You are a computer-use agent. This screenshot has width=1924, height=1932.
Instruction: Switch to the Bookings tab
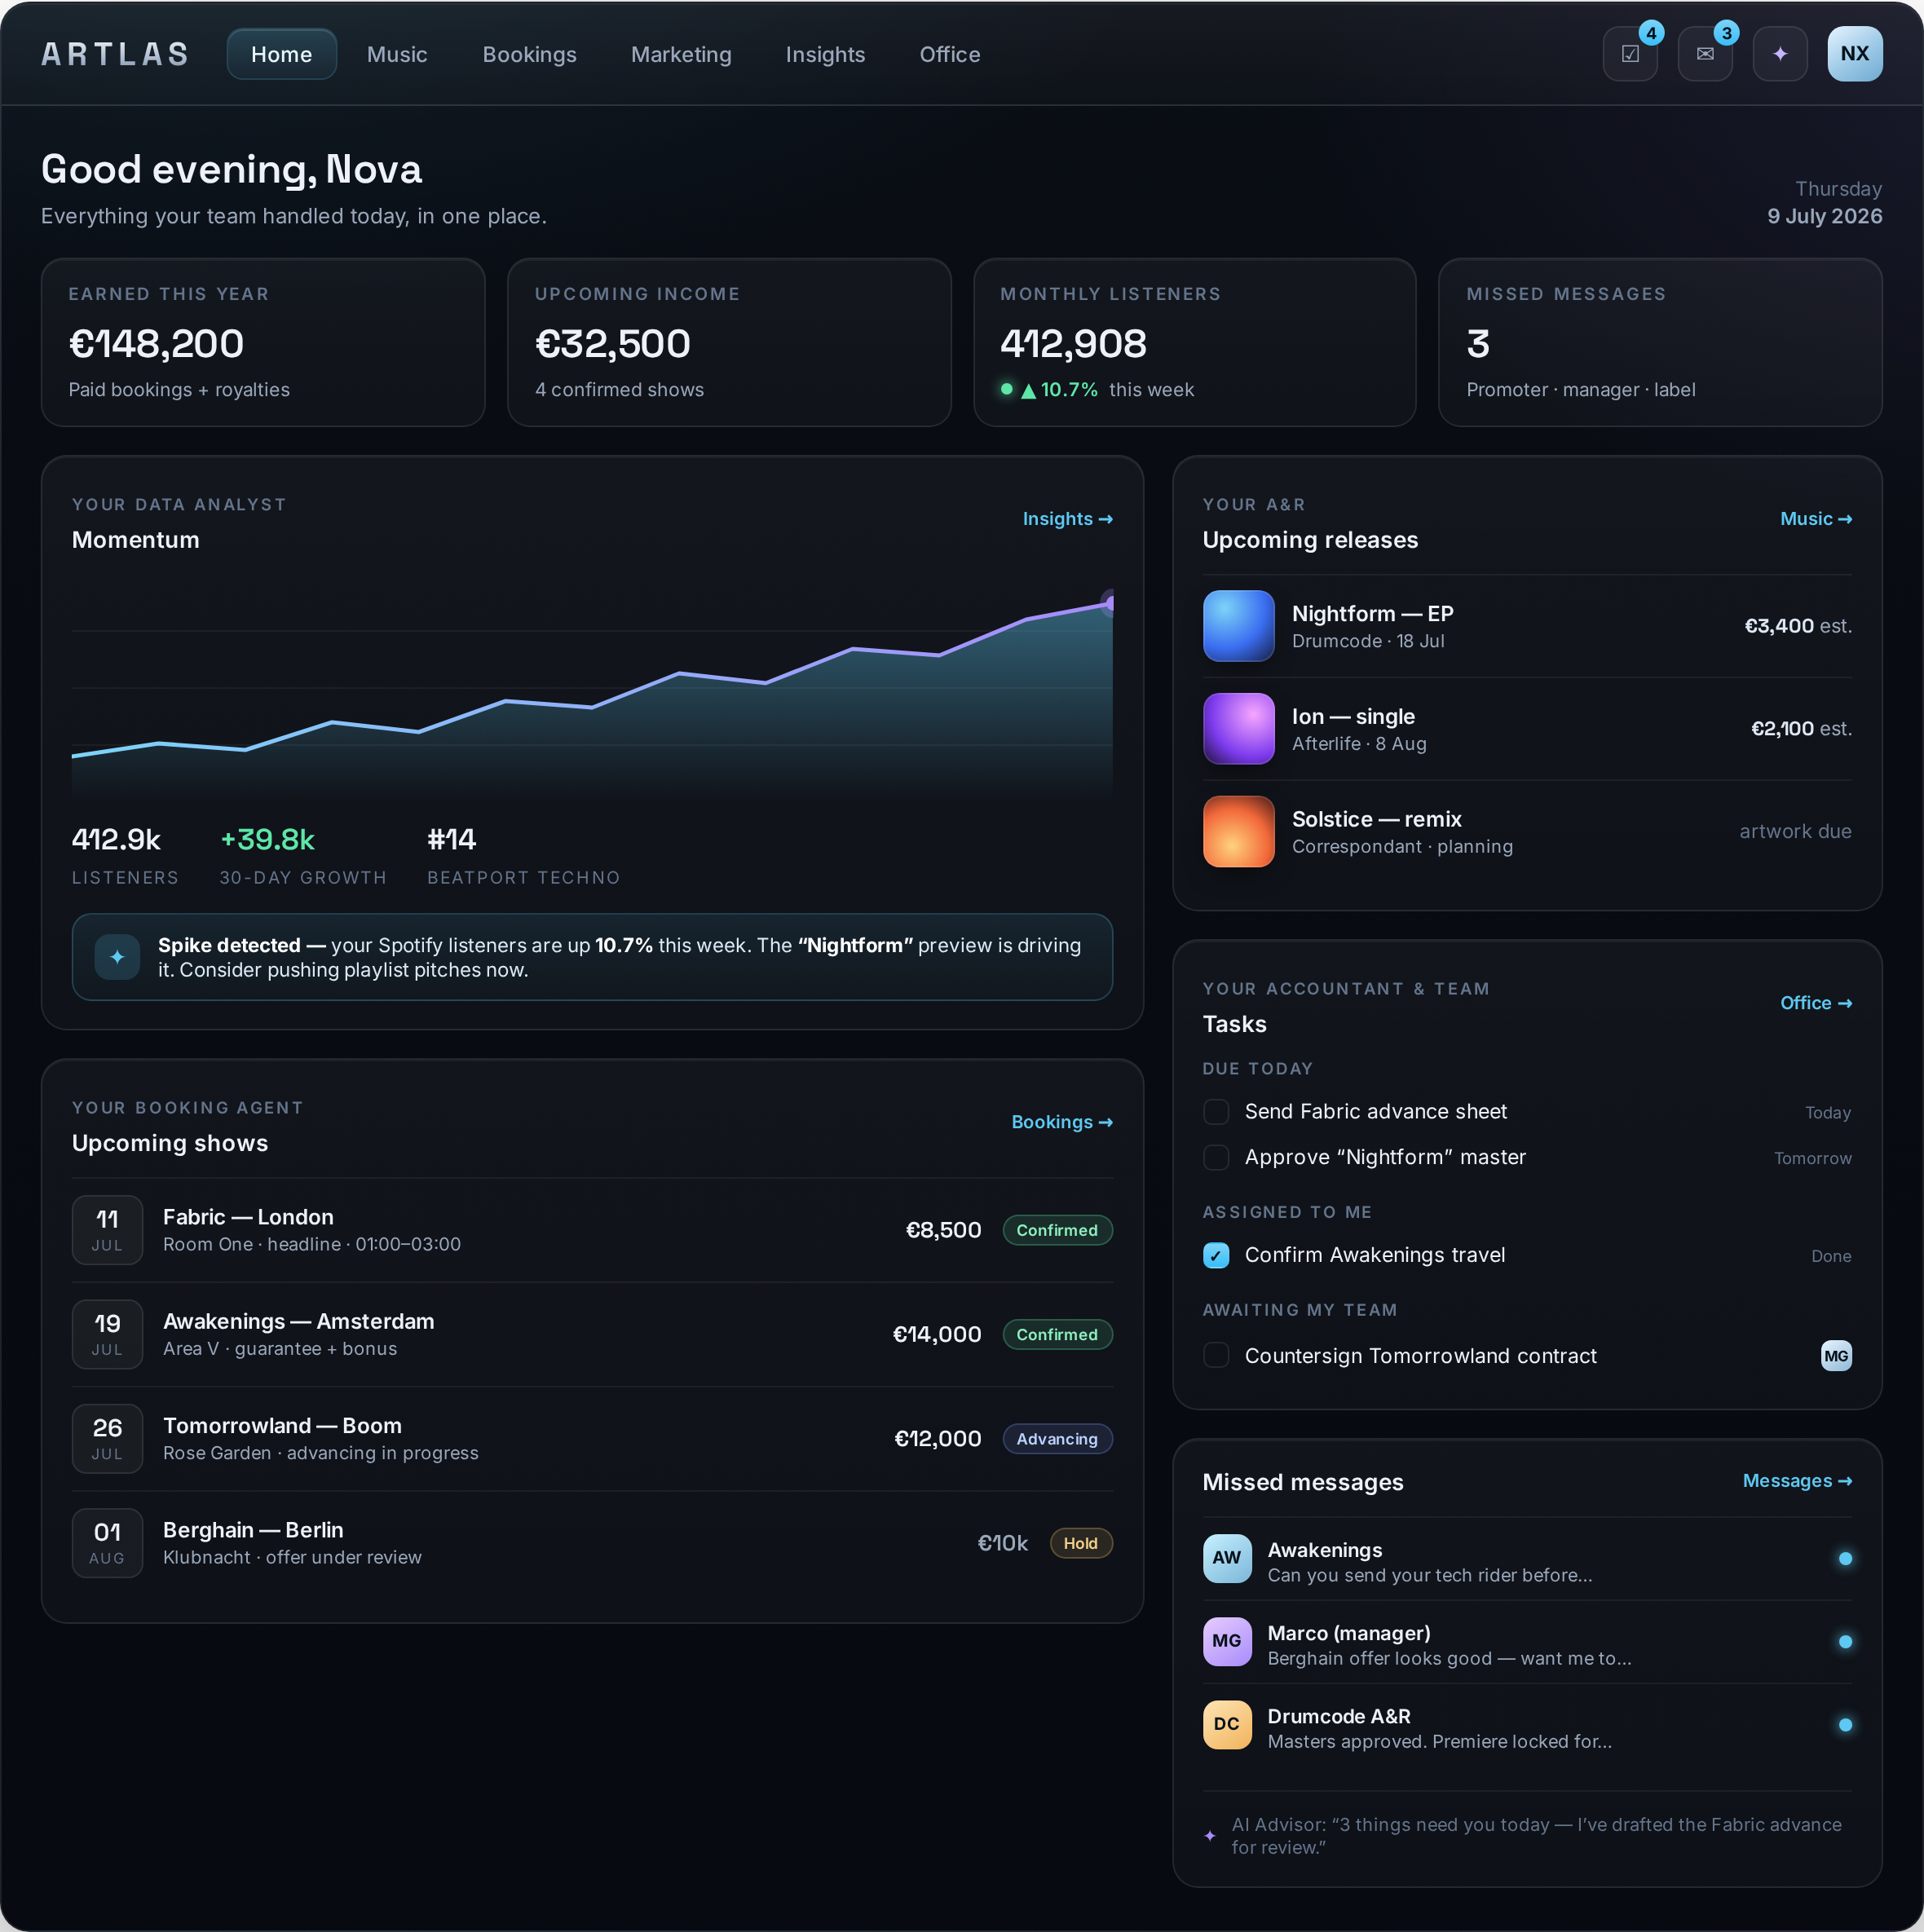click(529, 54)
